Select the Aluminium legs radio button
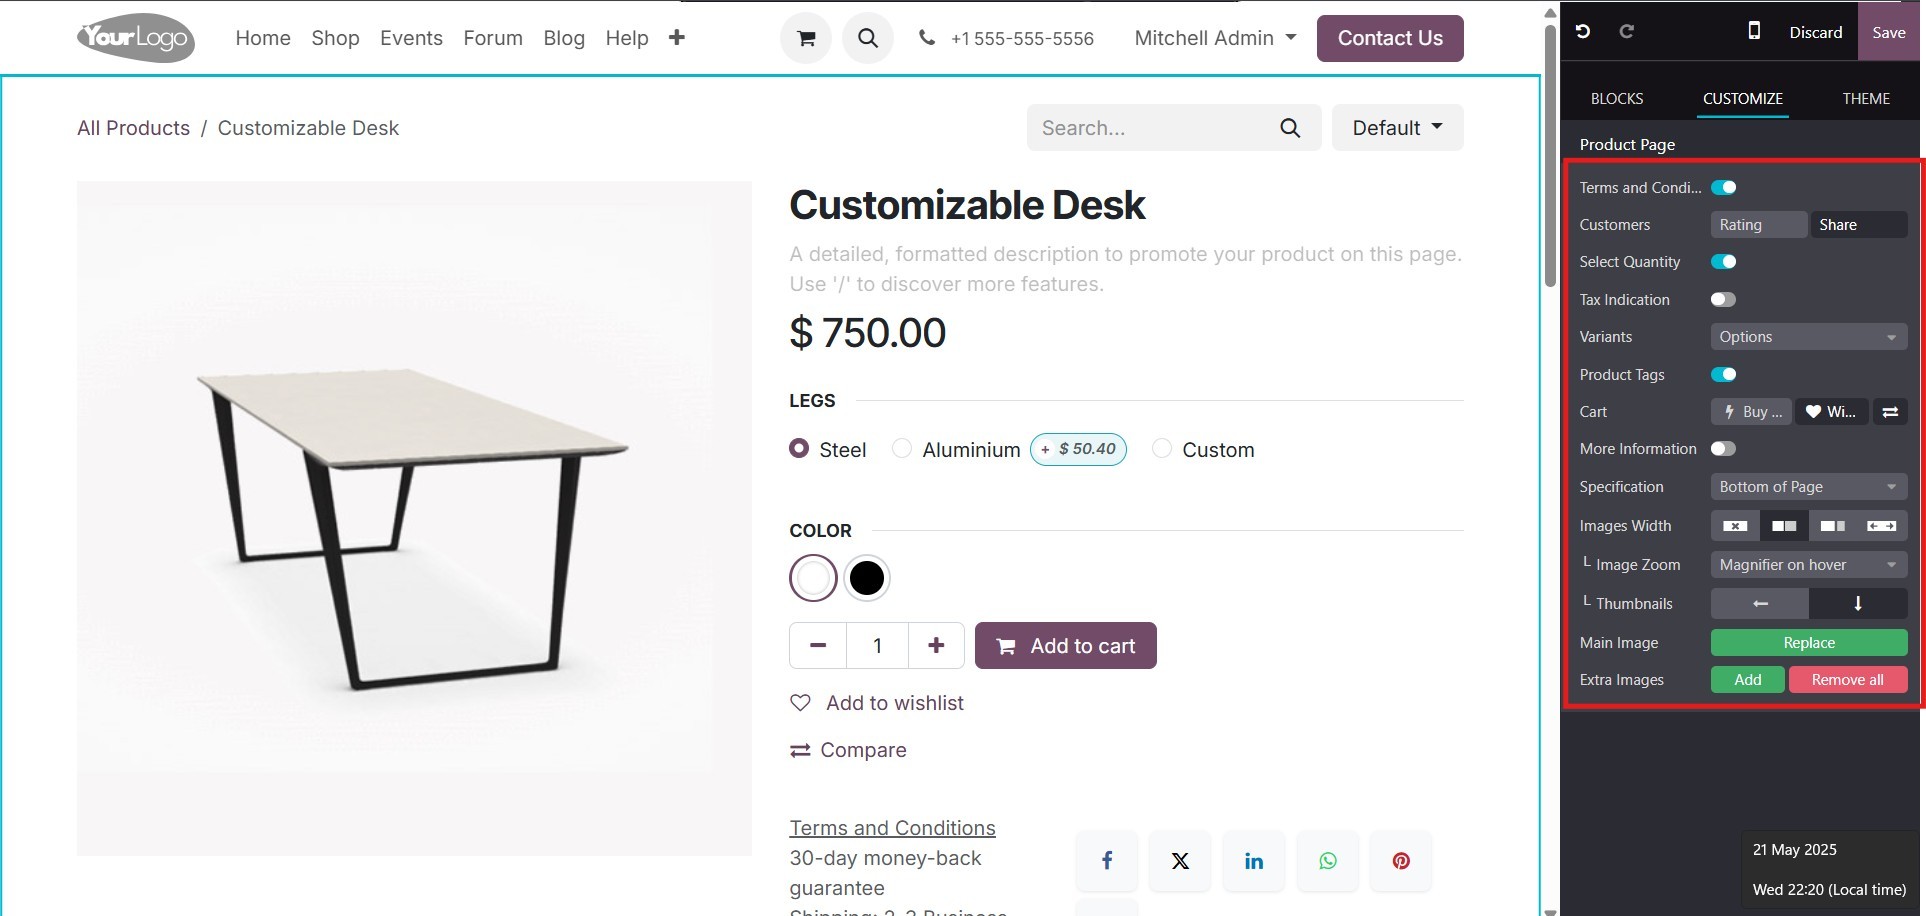The height and width of the screenshot is (916, 1926). coord(902,449)
